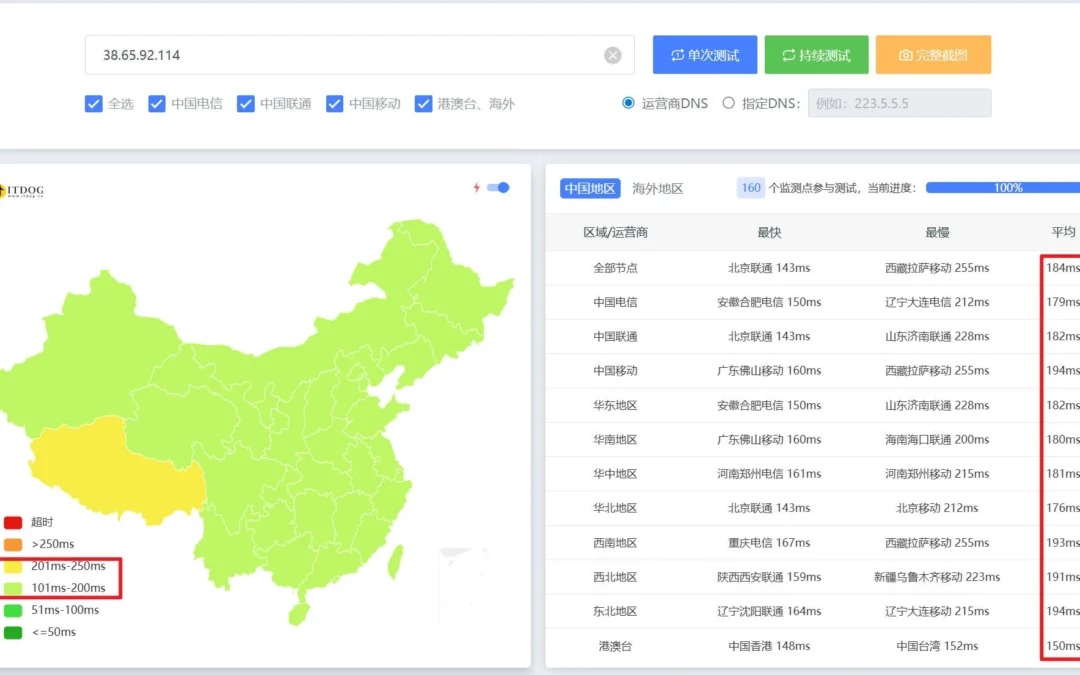
Task: Toggle the 全选 checkbox
Action: point(94,104)
